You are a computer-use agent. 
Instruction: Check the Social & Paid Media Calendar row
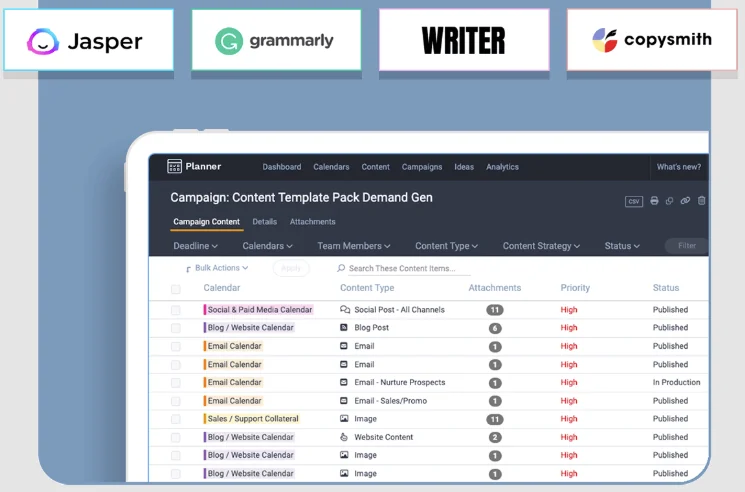coord(176,310)
